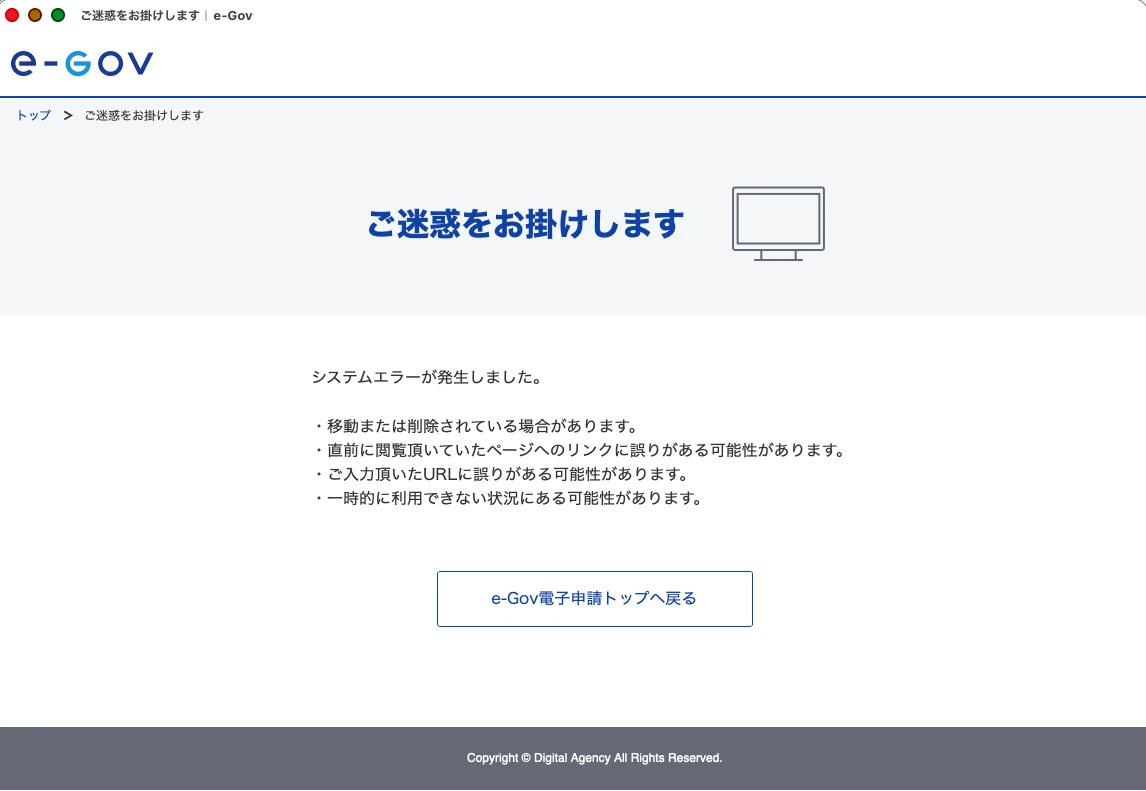1146x791 pixels.
Task: Click the window title ご迷惑をお掛けします | e-Gov
Action: (x=166, y=15)
